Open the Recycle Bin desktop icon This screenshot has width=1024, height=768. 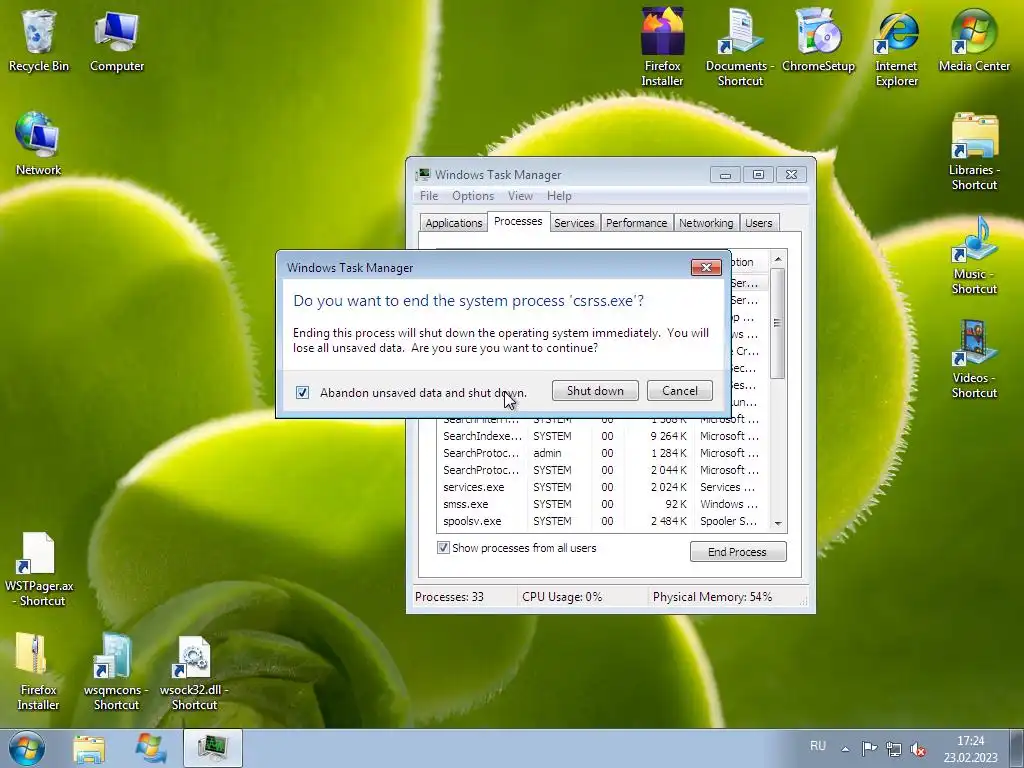pos(39,40)
